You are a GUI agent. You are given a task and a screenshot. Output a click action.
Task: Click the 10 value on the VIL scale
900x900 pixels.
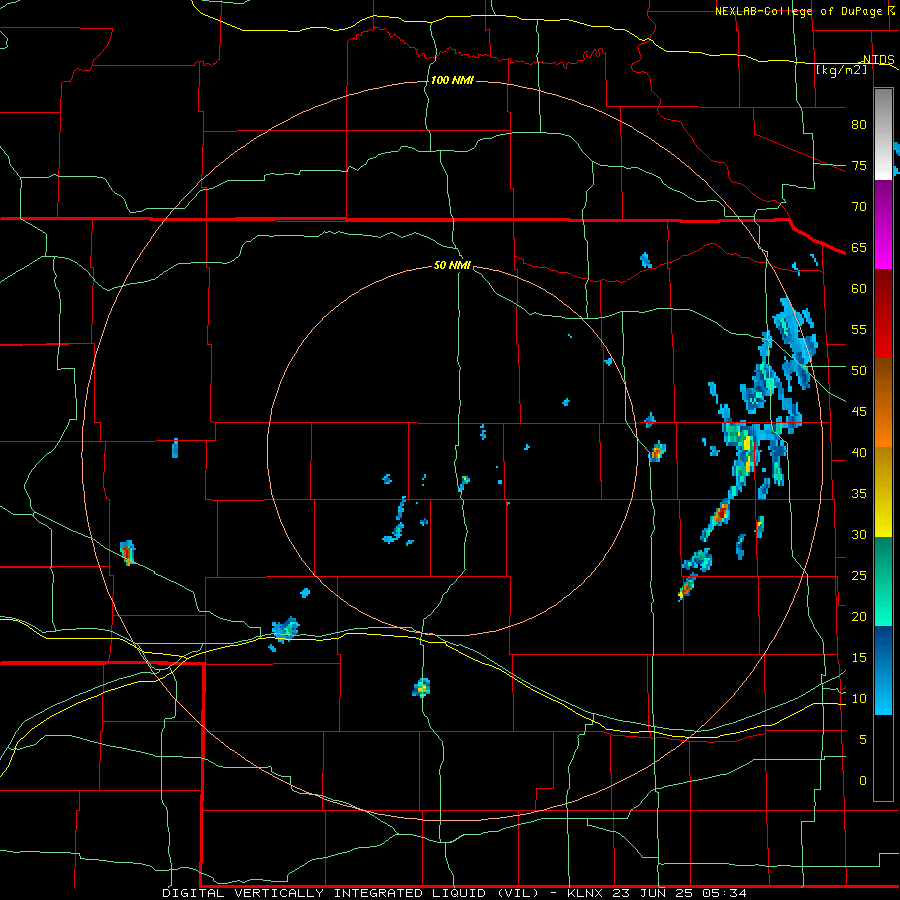click(x=859, y=699)
